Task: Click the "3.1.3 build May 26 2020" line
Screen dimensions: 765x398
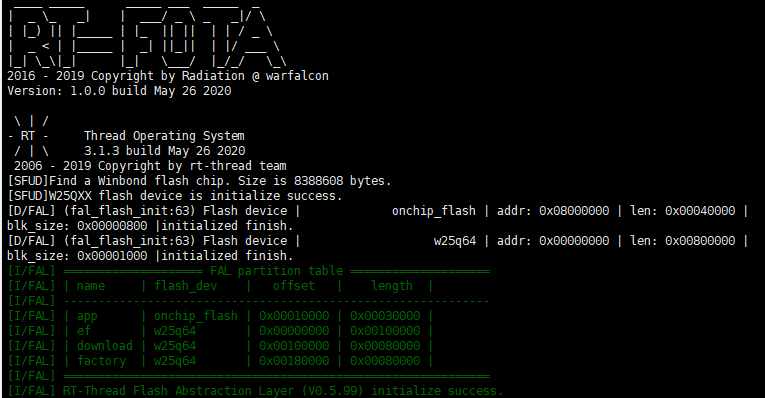Action: pyautogui.click(x=164, y=151)
